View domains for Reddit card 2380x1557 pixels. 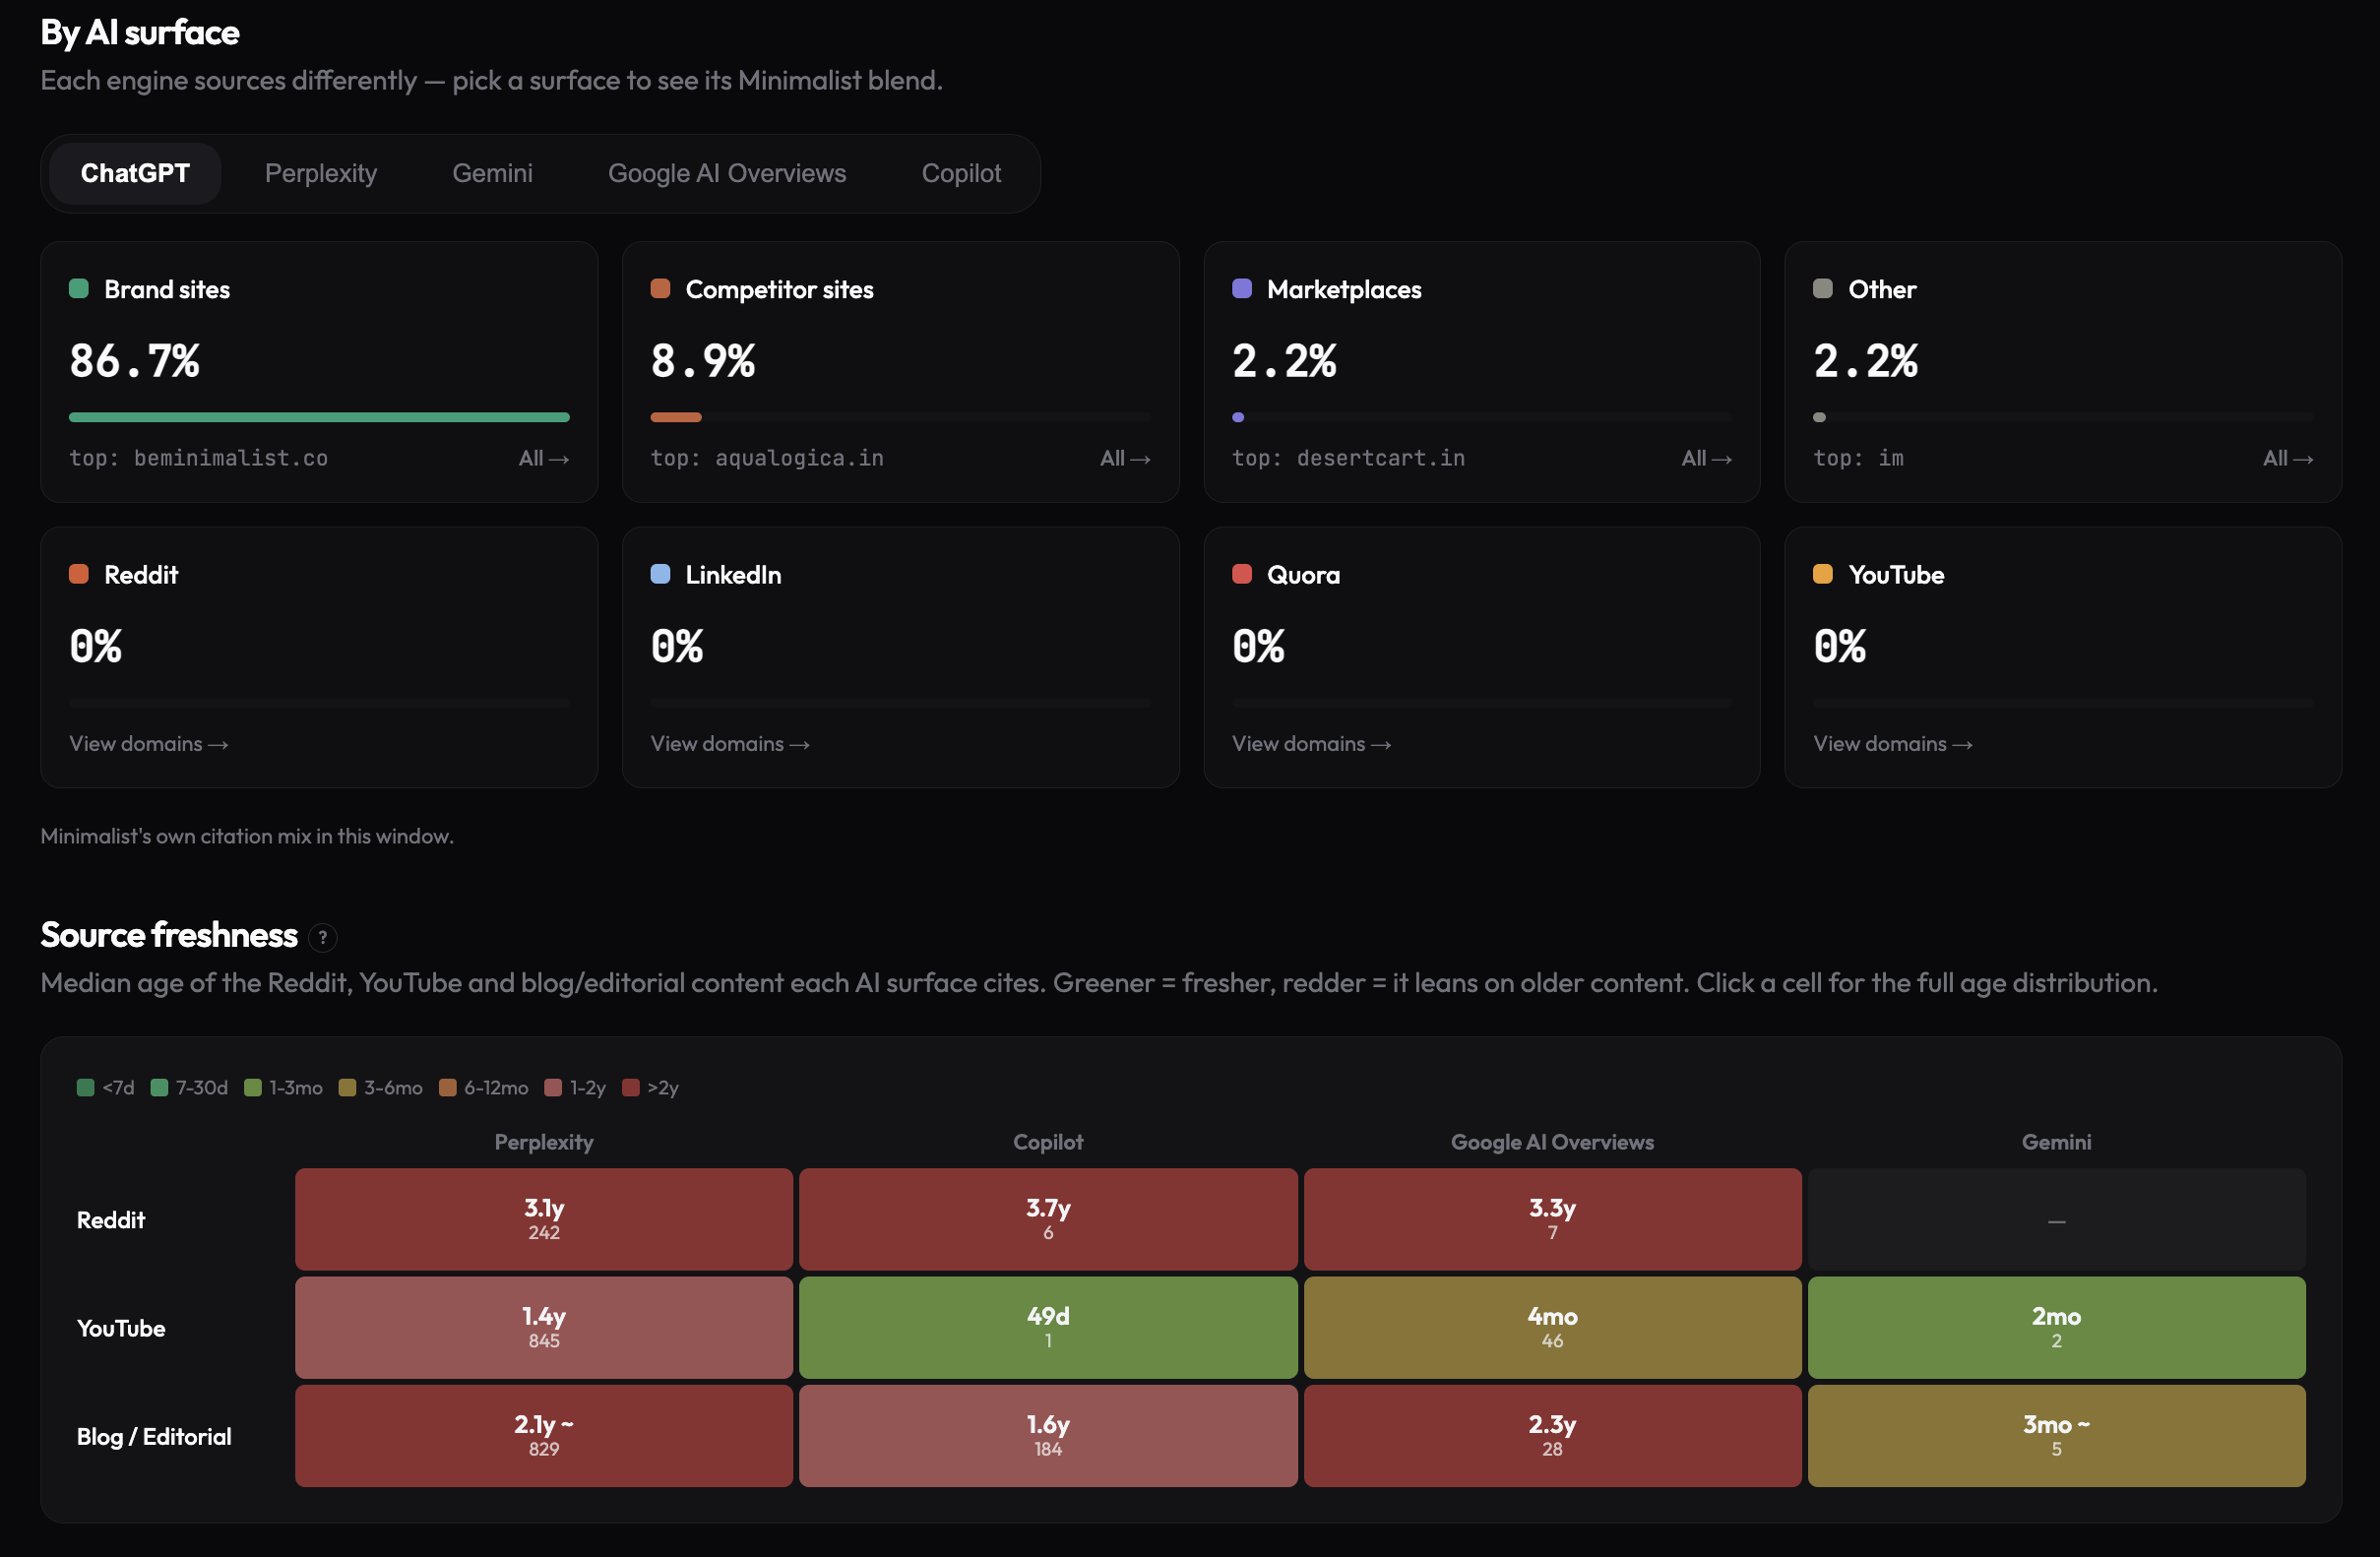(x=149, y=744)
